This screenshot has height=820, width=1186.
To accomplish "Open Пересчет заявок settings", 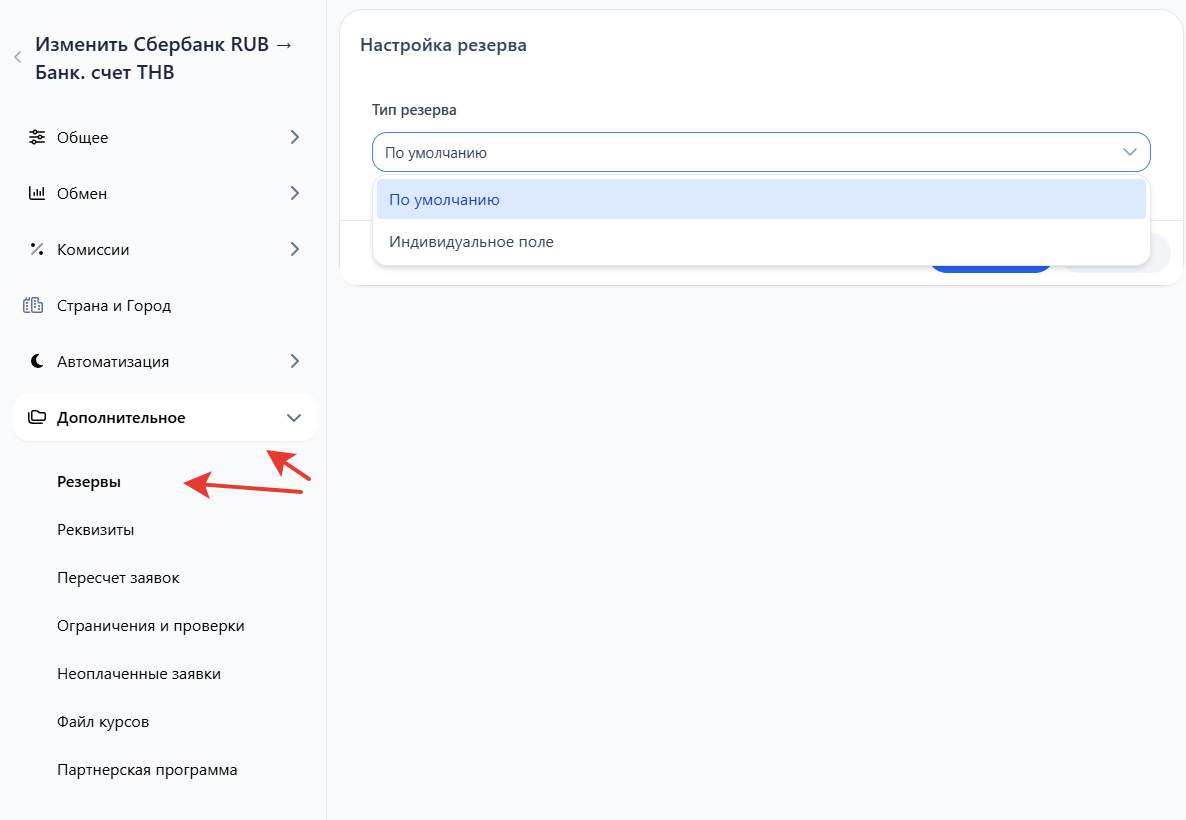I will (118, 577).
